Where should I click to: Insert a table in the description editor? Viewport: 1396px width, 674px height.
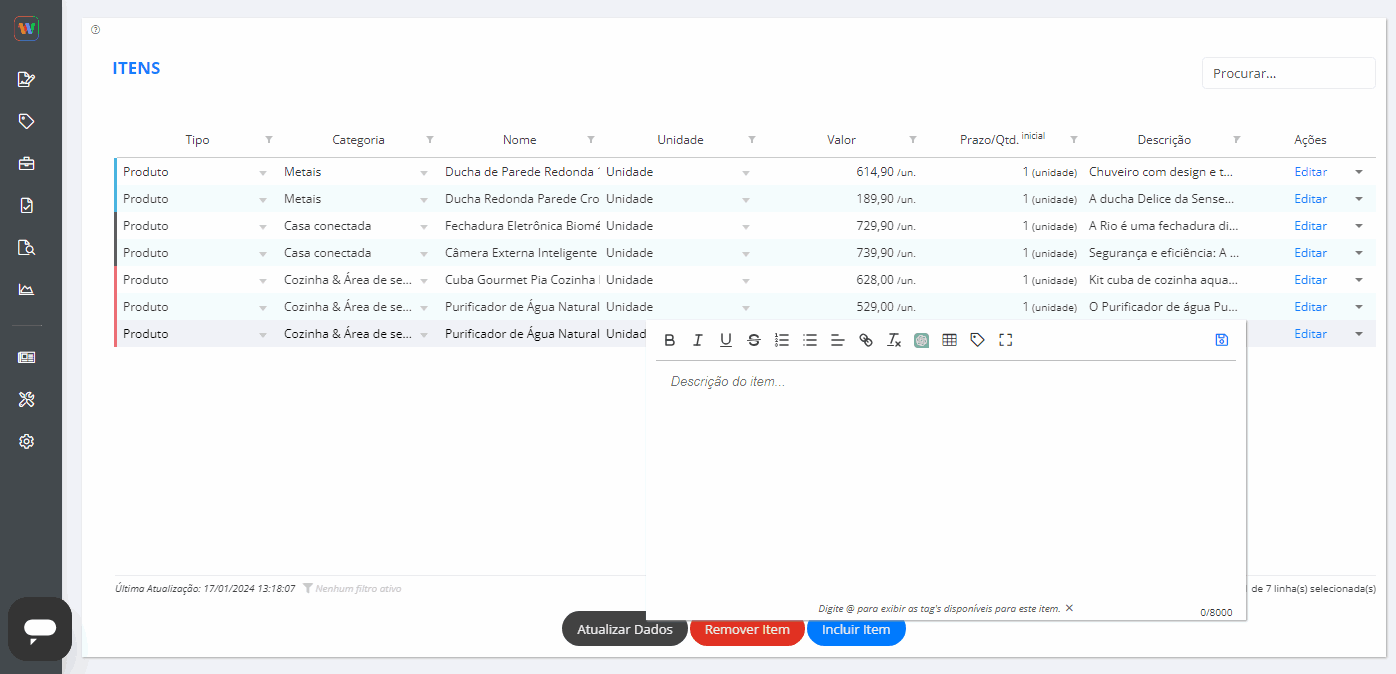[x=950, y=340]
